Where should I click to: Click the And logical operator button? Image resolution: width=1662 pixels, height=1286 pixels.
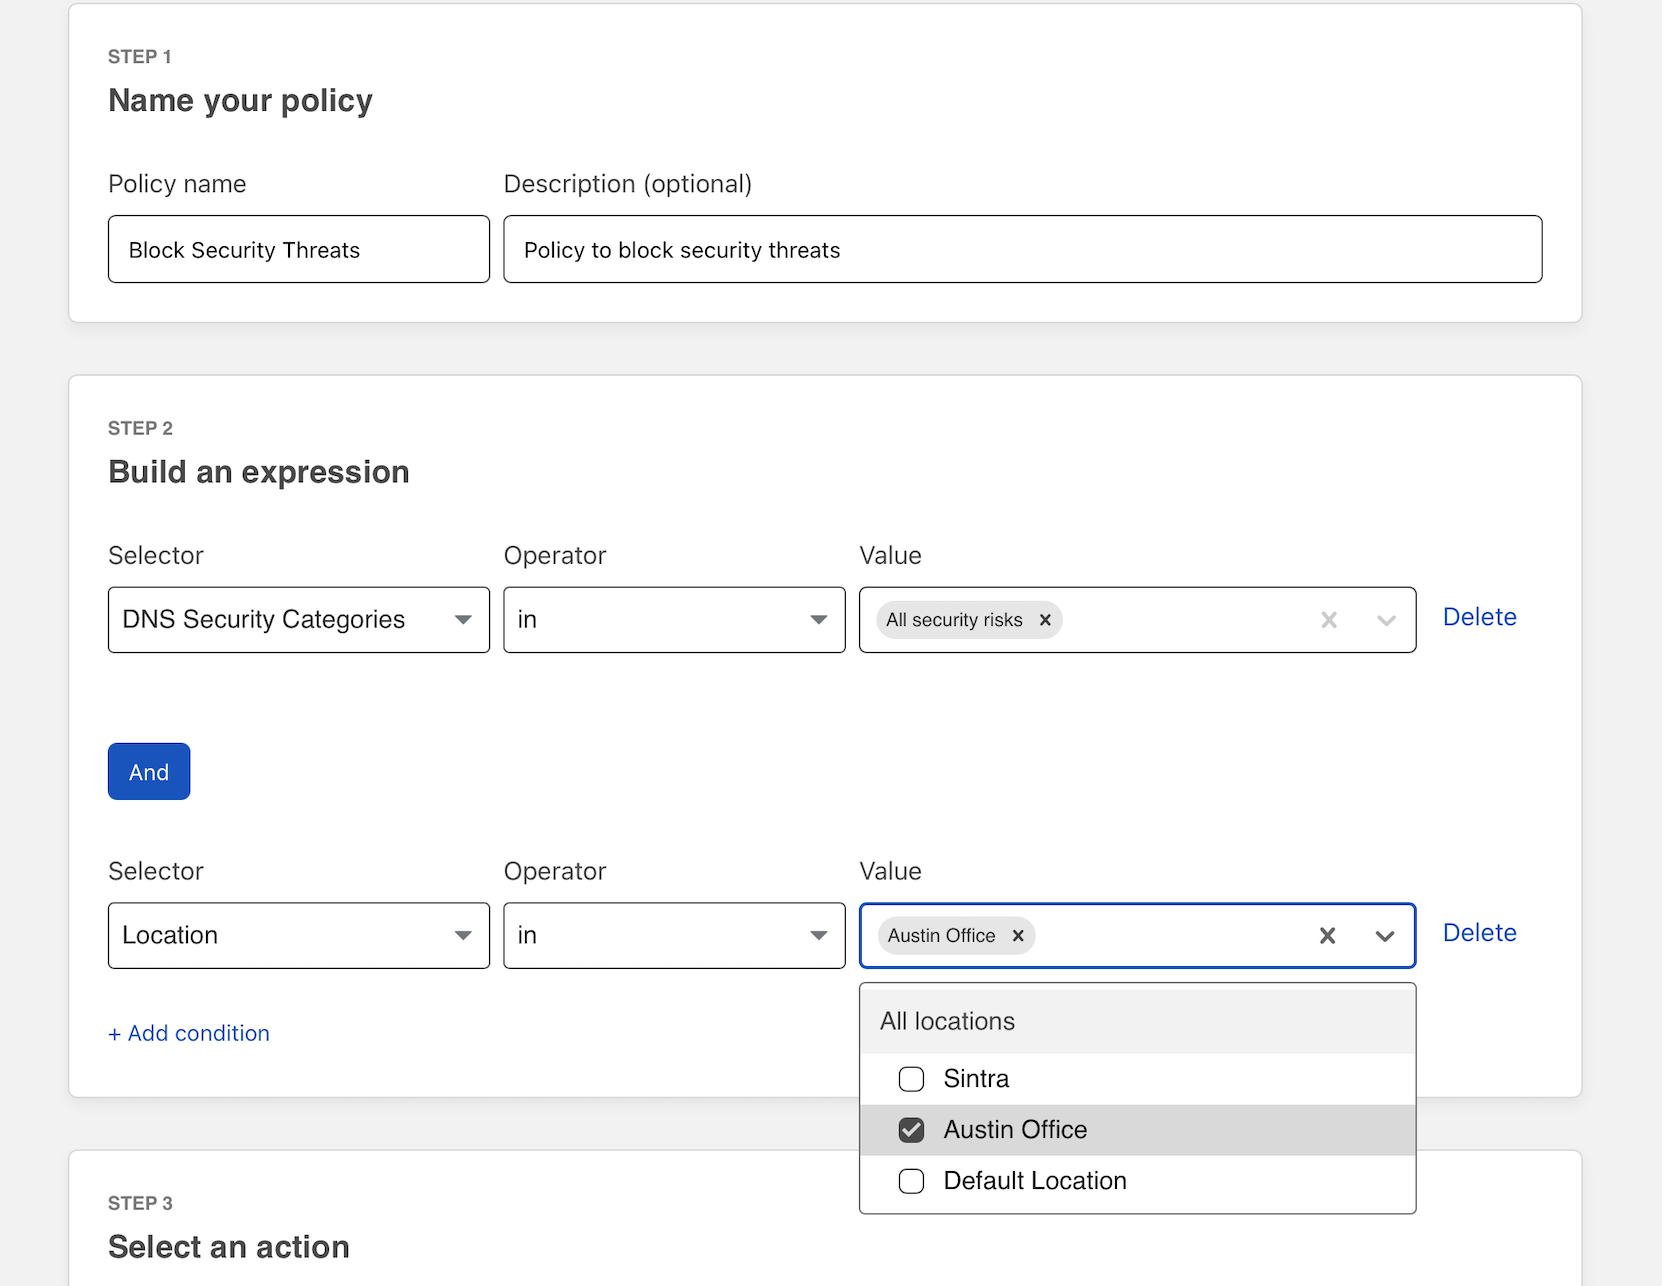coord(149,771)
